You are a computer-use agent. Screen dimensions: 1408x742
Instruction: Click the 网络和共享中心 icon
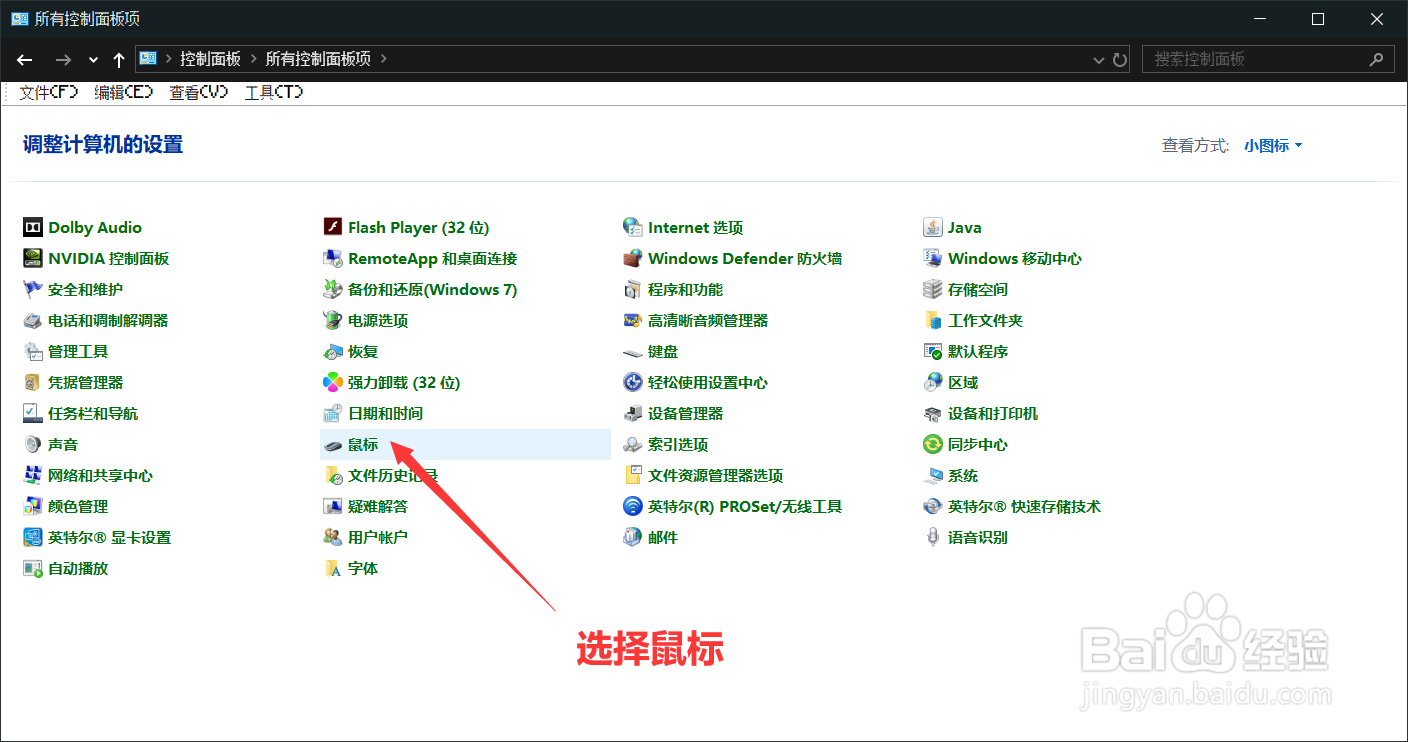[33, 475]
